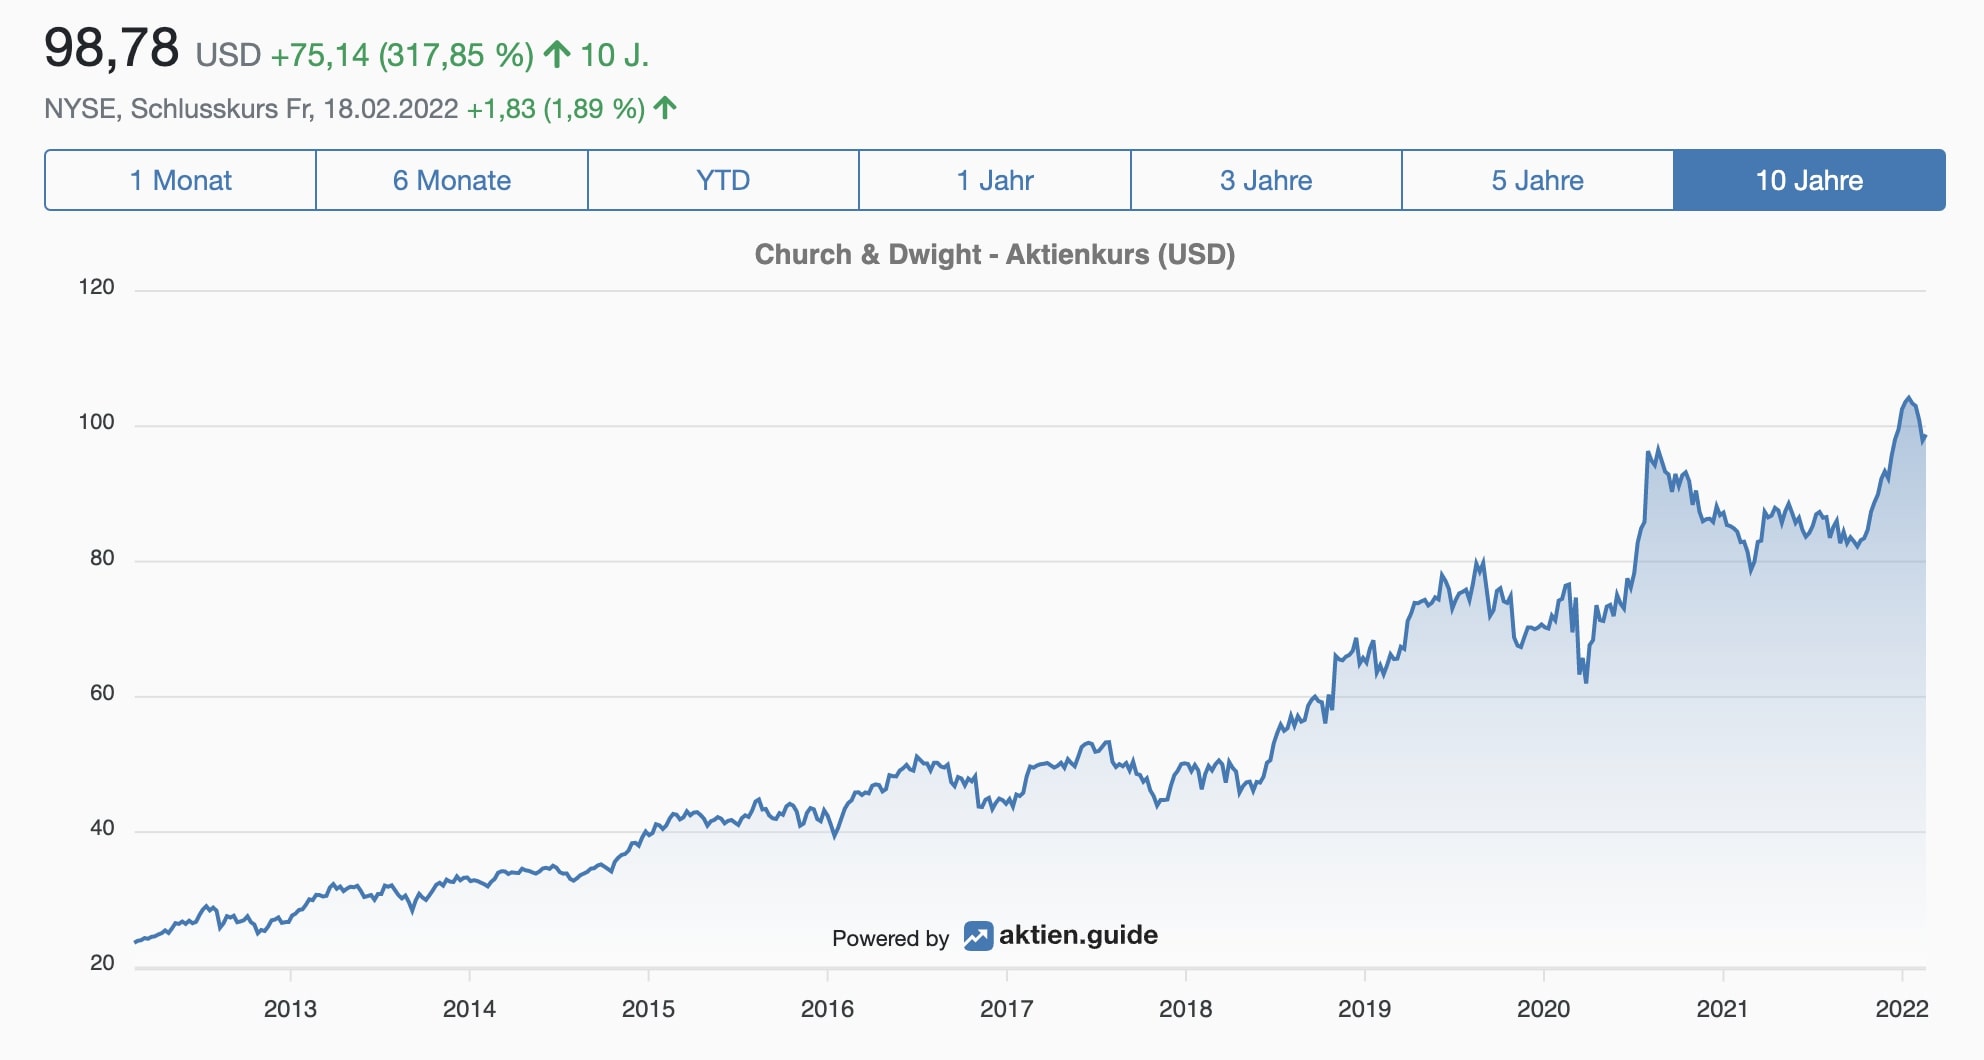Image resolution: width=1984 pixels, height=1060 pixels.
Task: Click the aktien.guide chart logo icon
Action: point(978,936)
